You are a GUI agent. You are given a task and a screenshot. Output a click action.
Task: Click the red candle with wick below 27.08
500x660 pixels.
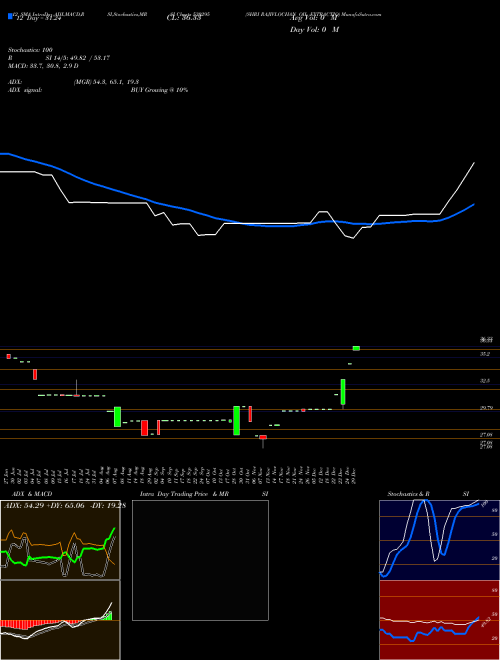(263, 437)
